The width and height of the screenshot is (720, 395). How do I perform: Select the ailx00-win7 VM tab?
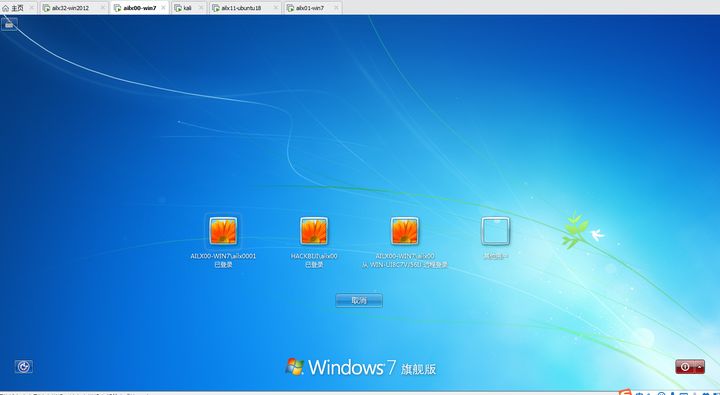(x=140, y=8)
